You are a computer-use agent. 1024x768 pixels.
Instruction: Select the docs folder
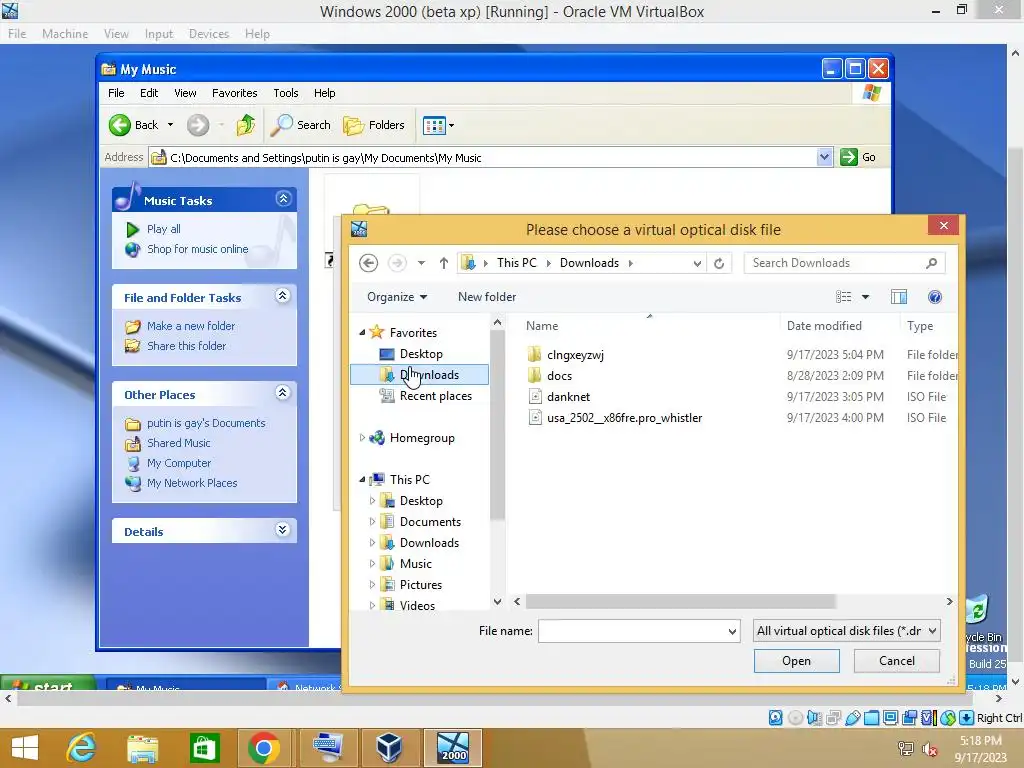tap(559, 376)
